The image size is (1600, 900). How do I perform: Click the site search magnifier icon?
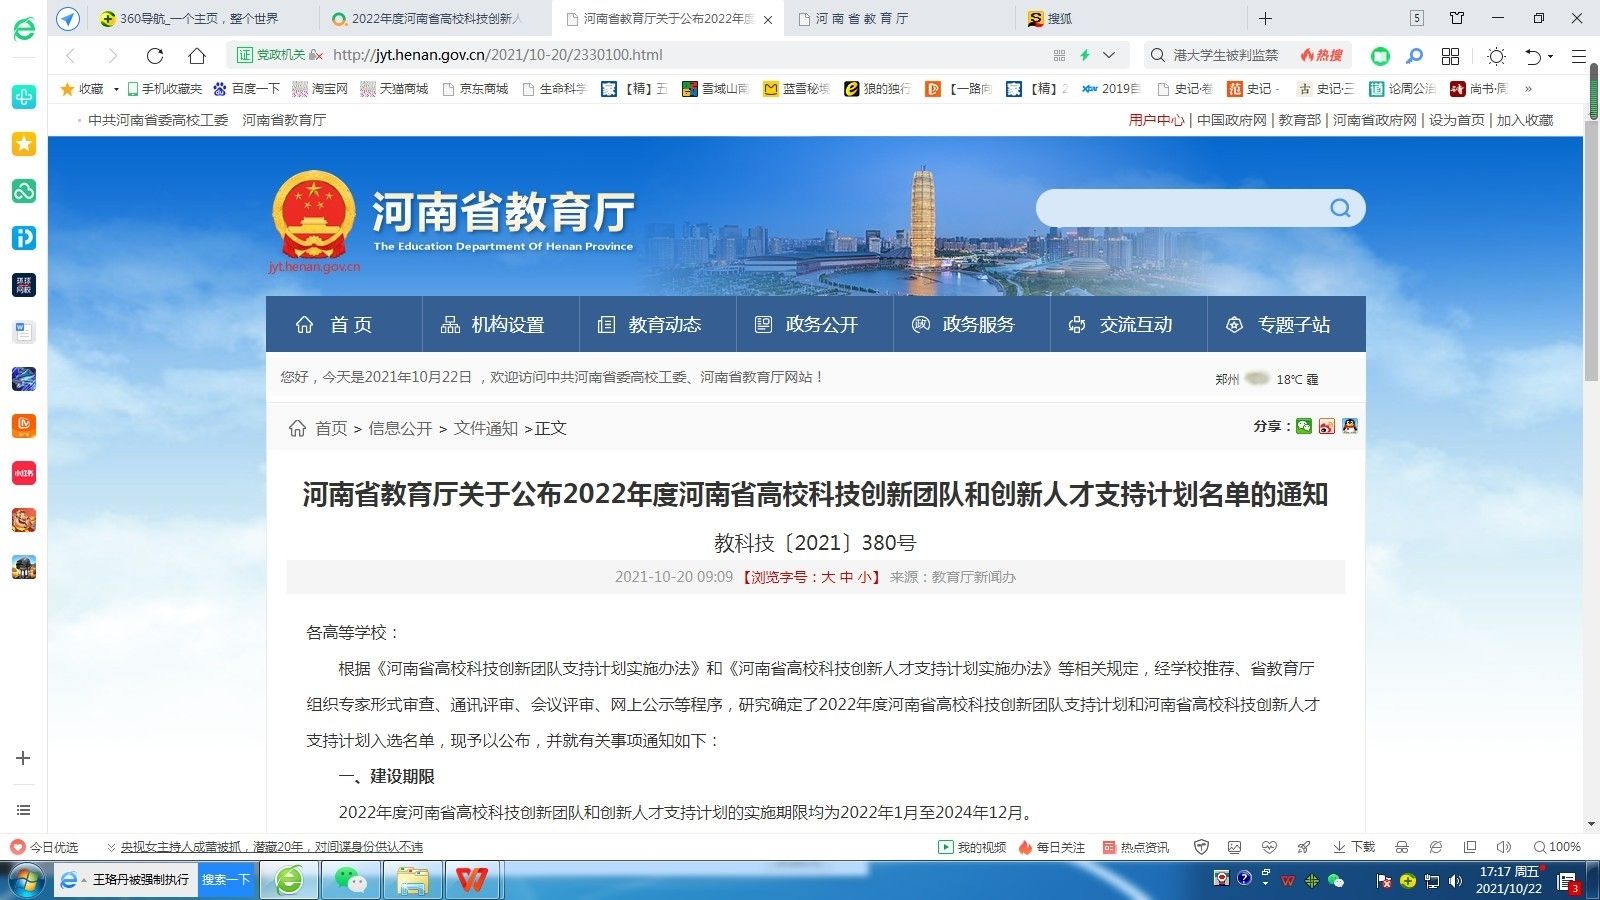(x=1340, y=208)
